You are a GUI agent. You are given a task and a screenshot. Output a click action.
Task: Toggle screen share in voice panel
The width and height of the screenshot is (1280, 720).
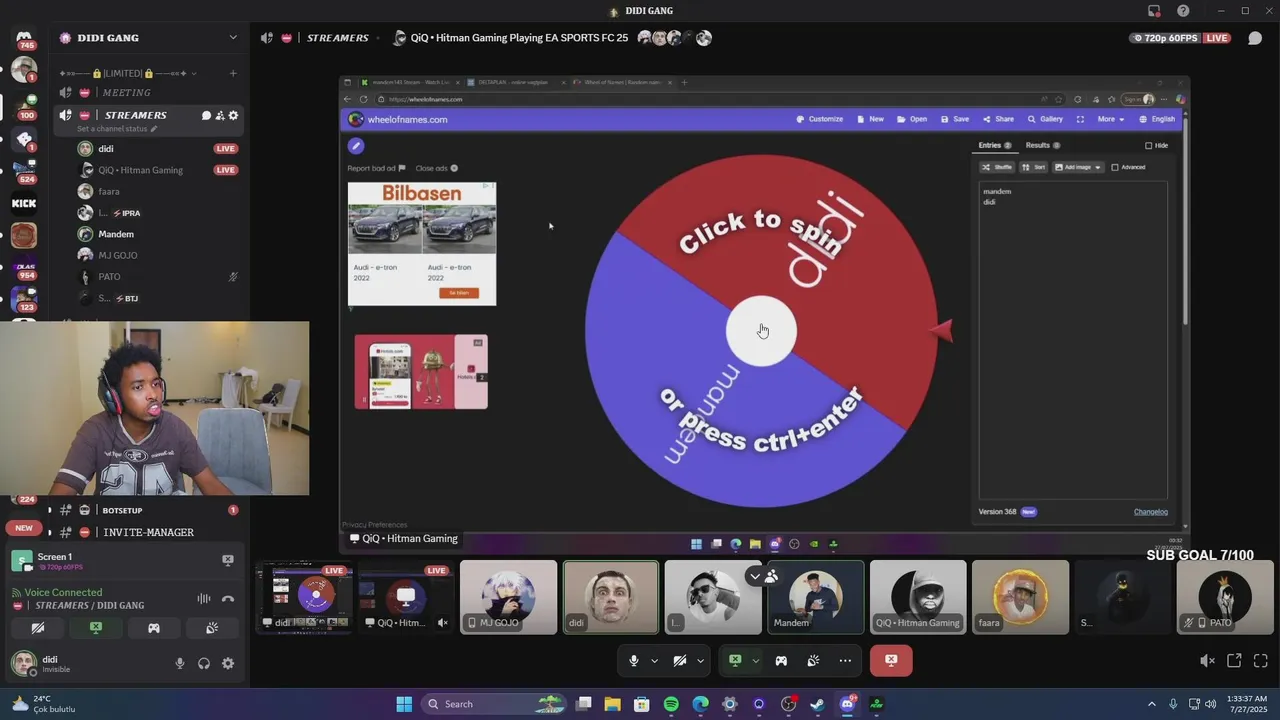(x=96, y=628)
